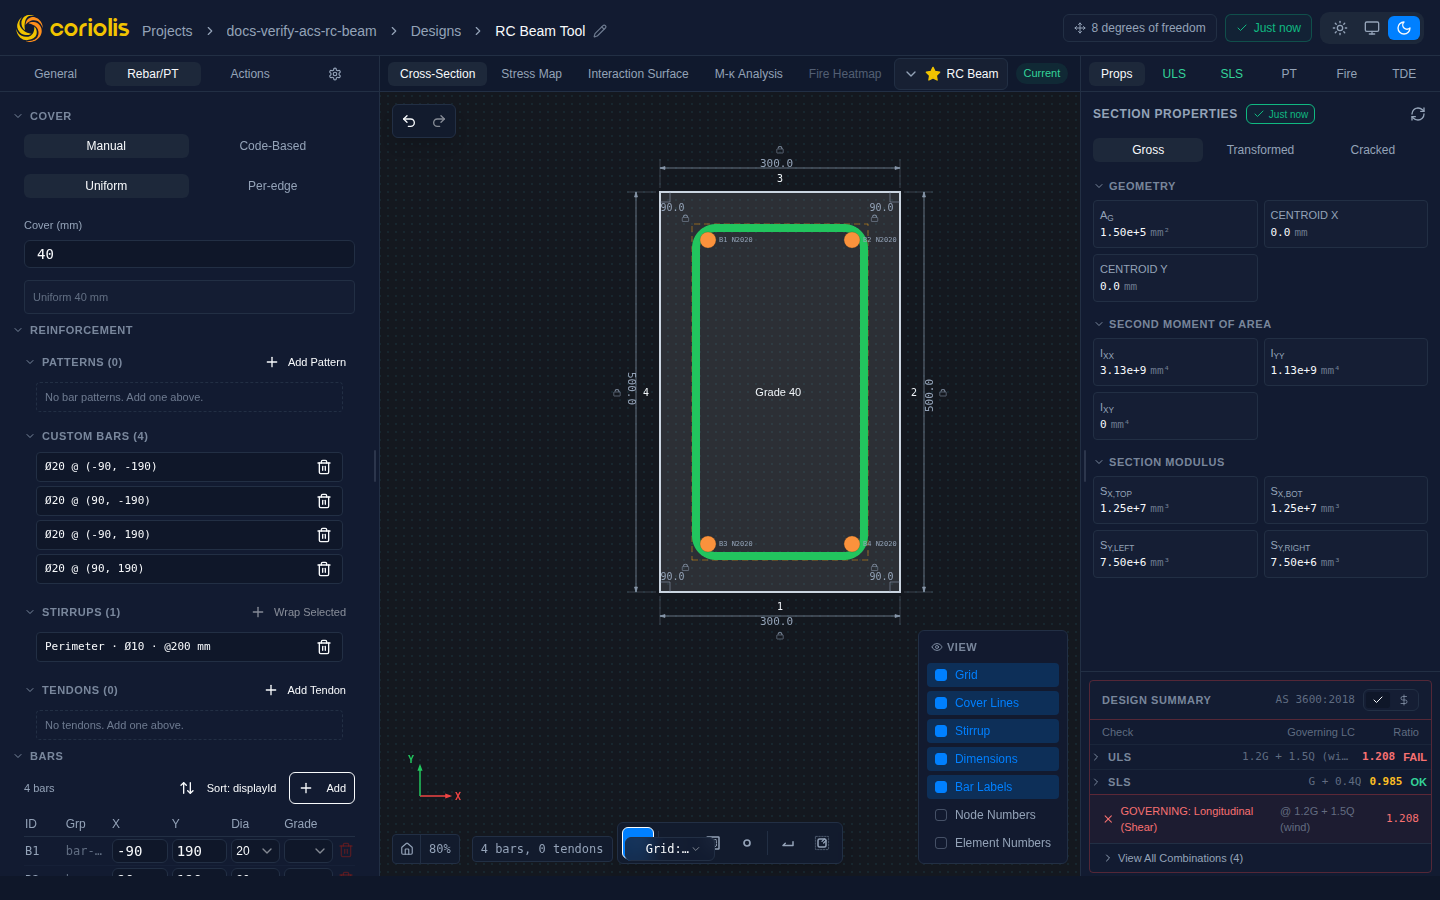This screenshot has width=1440, height=900.
Task: Show Transformed section properties
Action: [x=1260, y=150]
